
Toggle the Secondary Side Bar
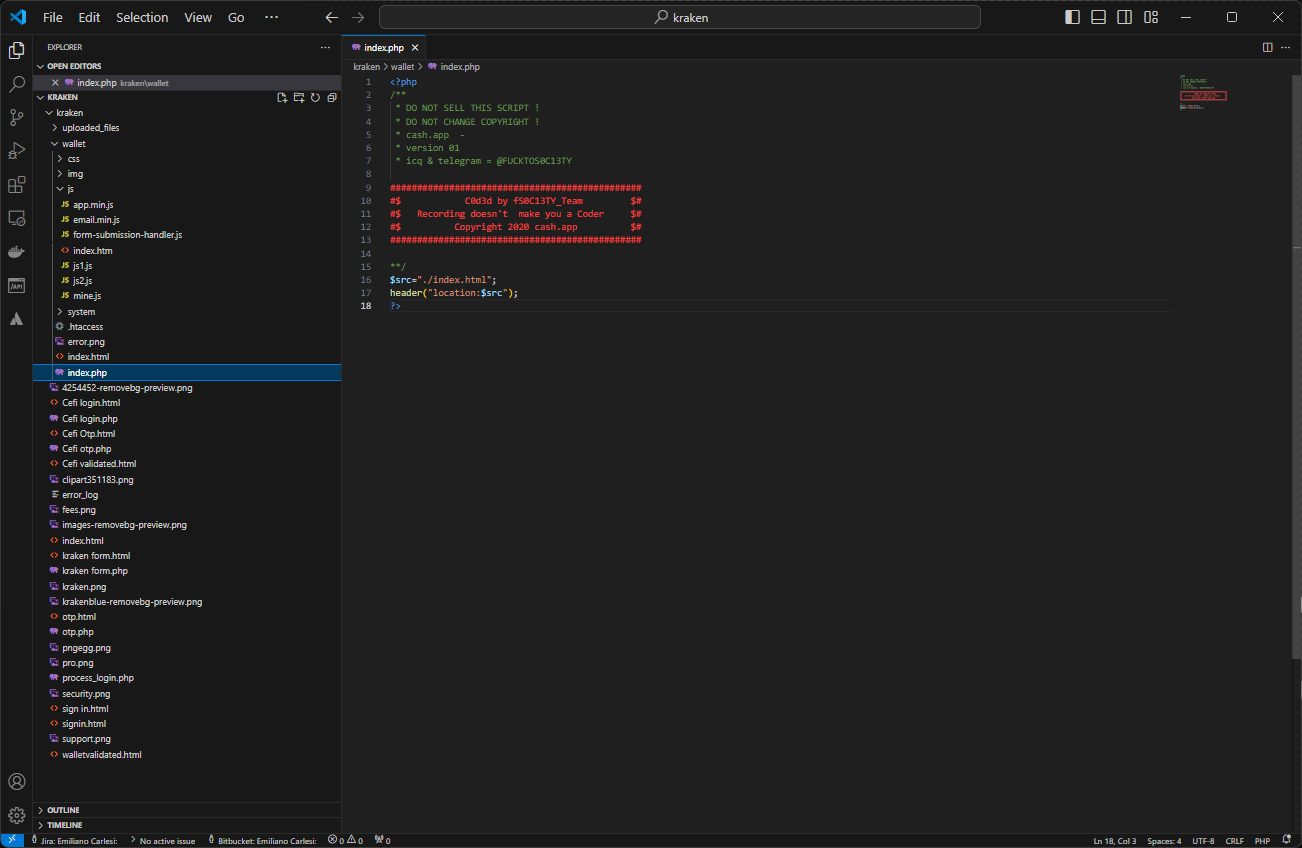click(1123, 16)
